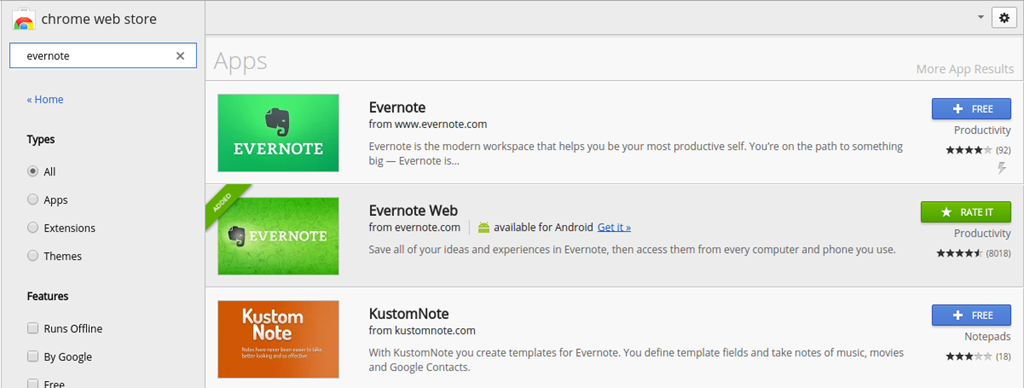Enable the By Google checkbox

[x=33, y=356]
